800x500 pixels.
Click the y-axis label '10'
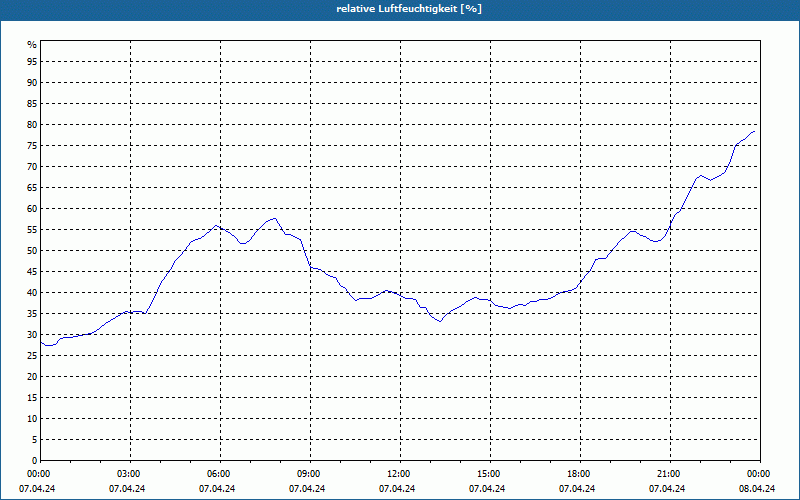[x=32, y=419]
